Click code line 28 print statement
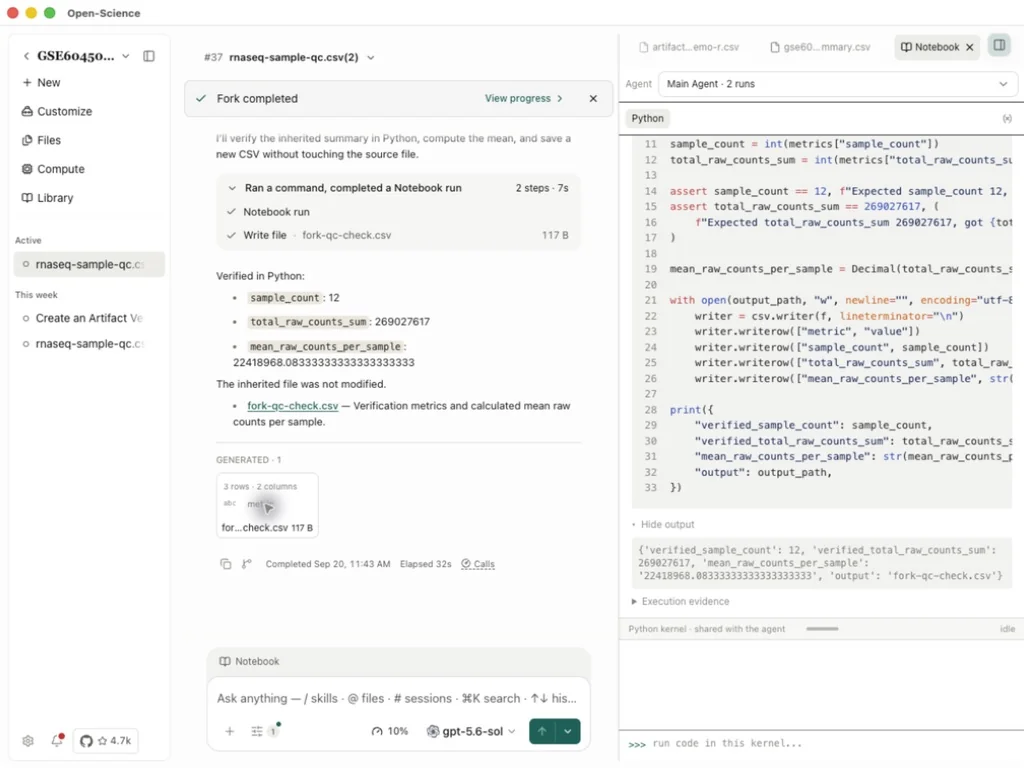Image resolution: width=1024 pixels, height=768 pixels. pos(692,409)
